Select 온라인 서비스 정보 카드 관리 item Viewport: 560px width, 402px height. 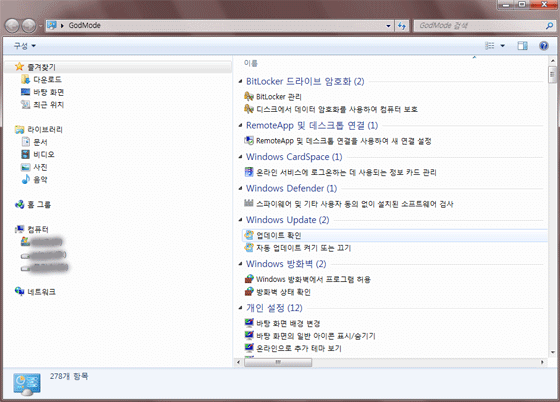pos(346,172)
